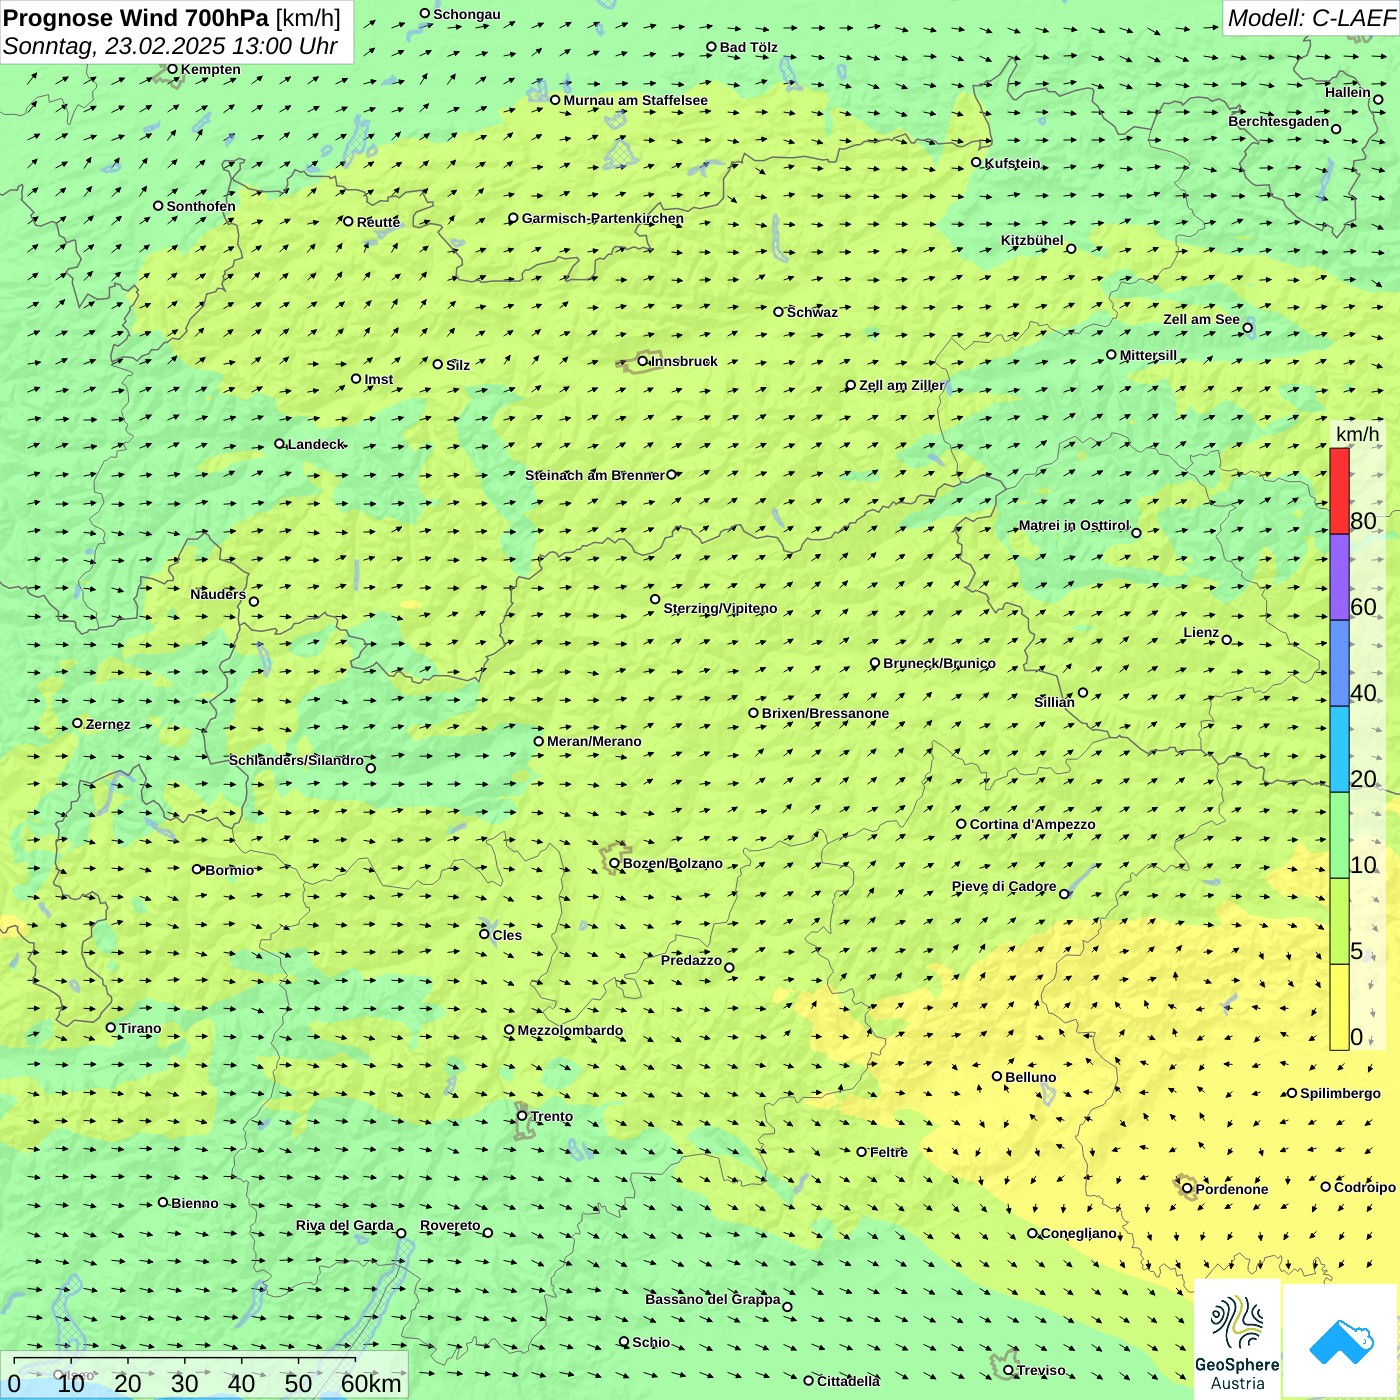Click the 'Predazzo' town label

pos(691,960)
